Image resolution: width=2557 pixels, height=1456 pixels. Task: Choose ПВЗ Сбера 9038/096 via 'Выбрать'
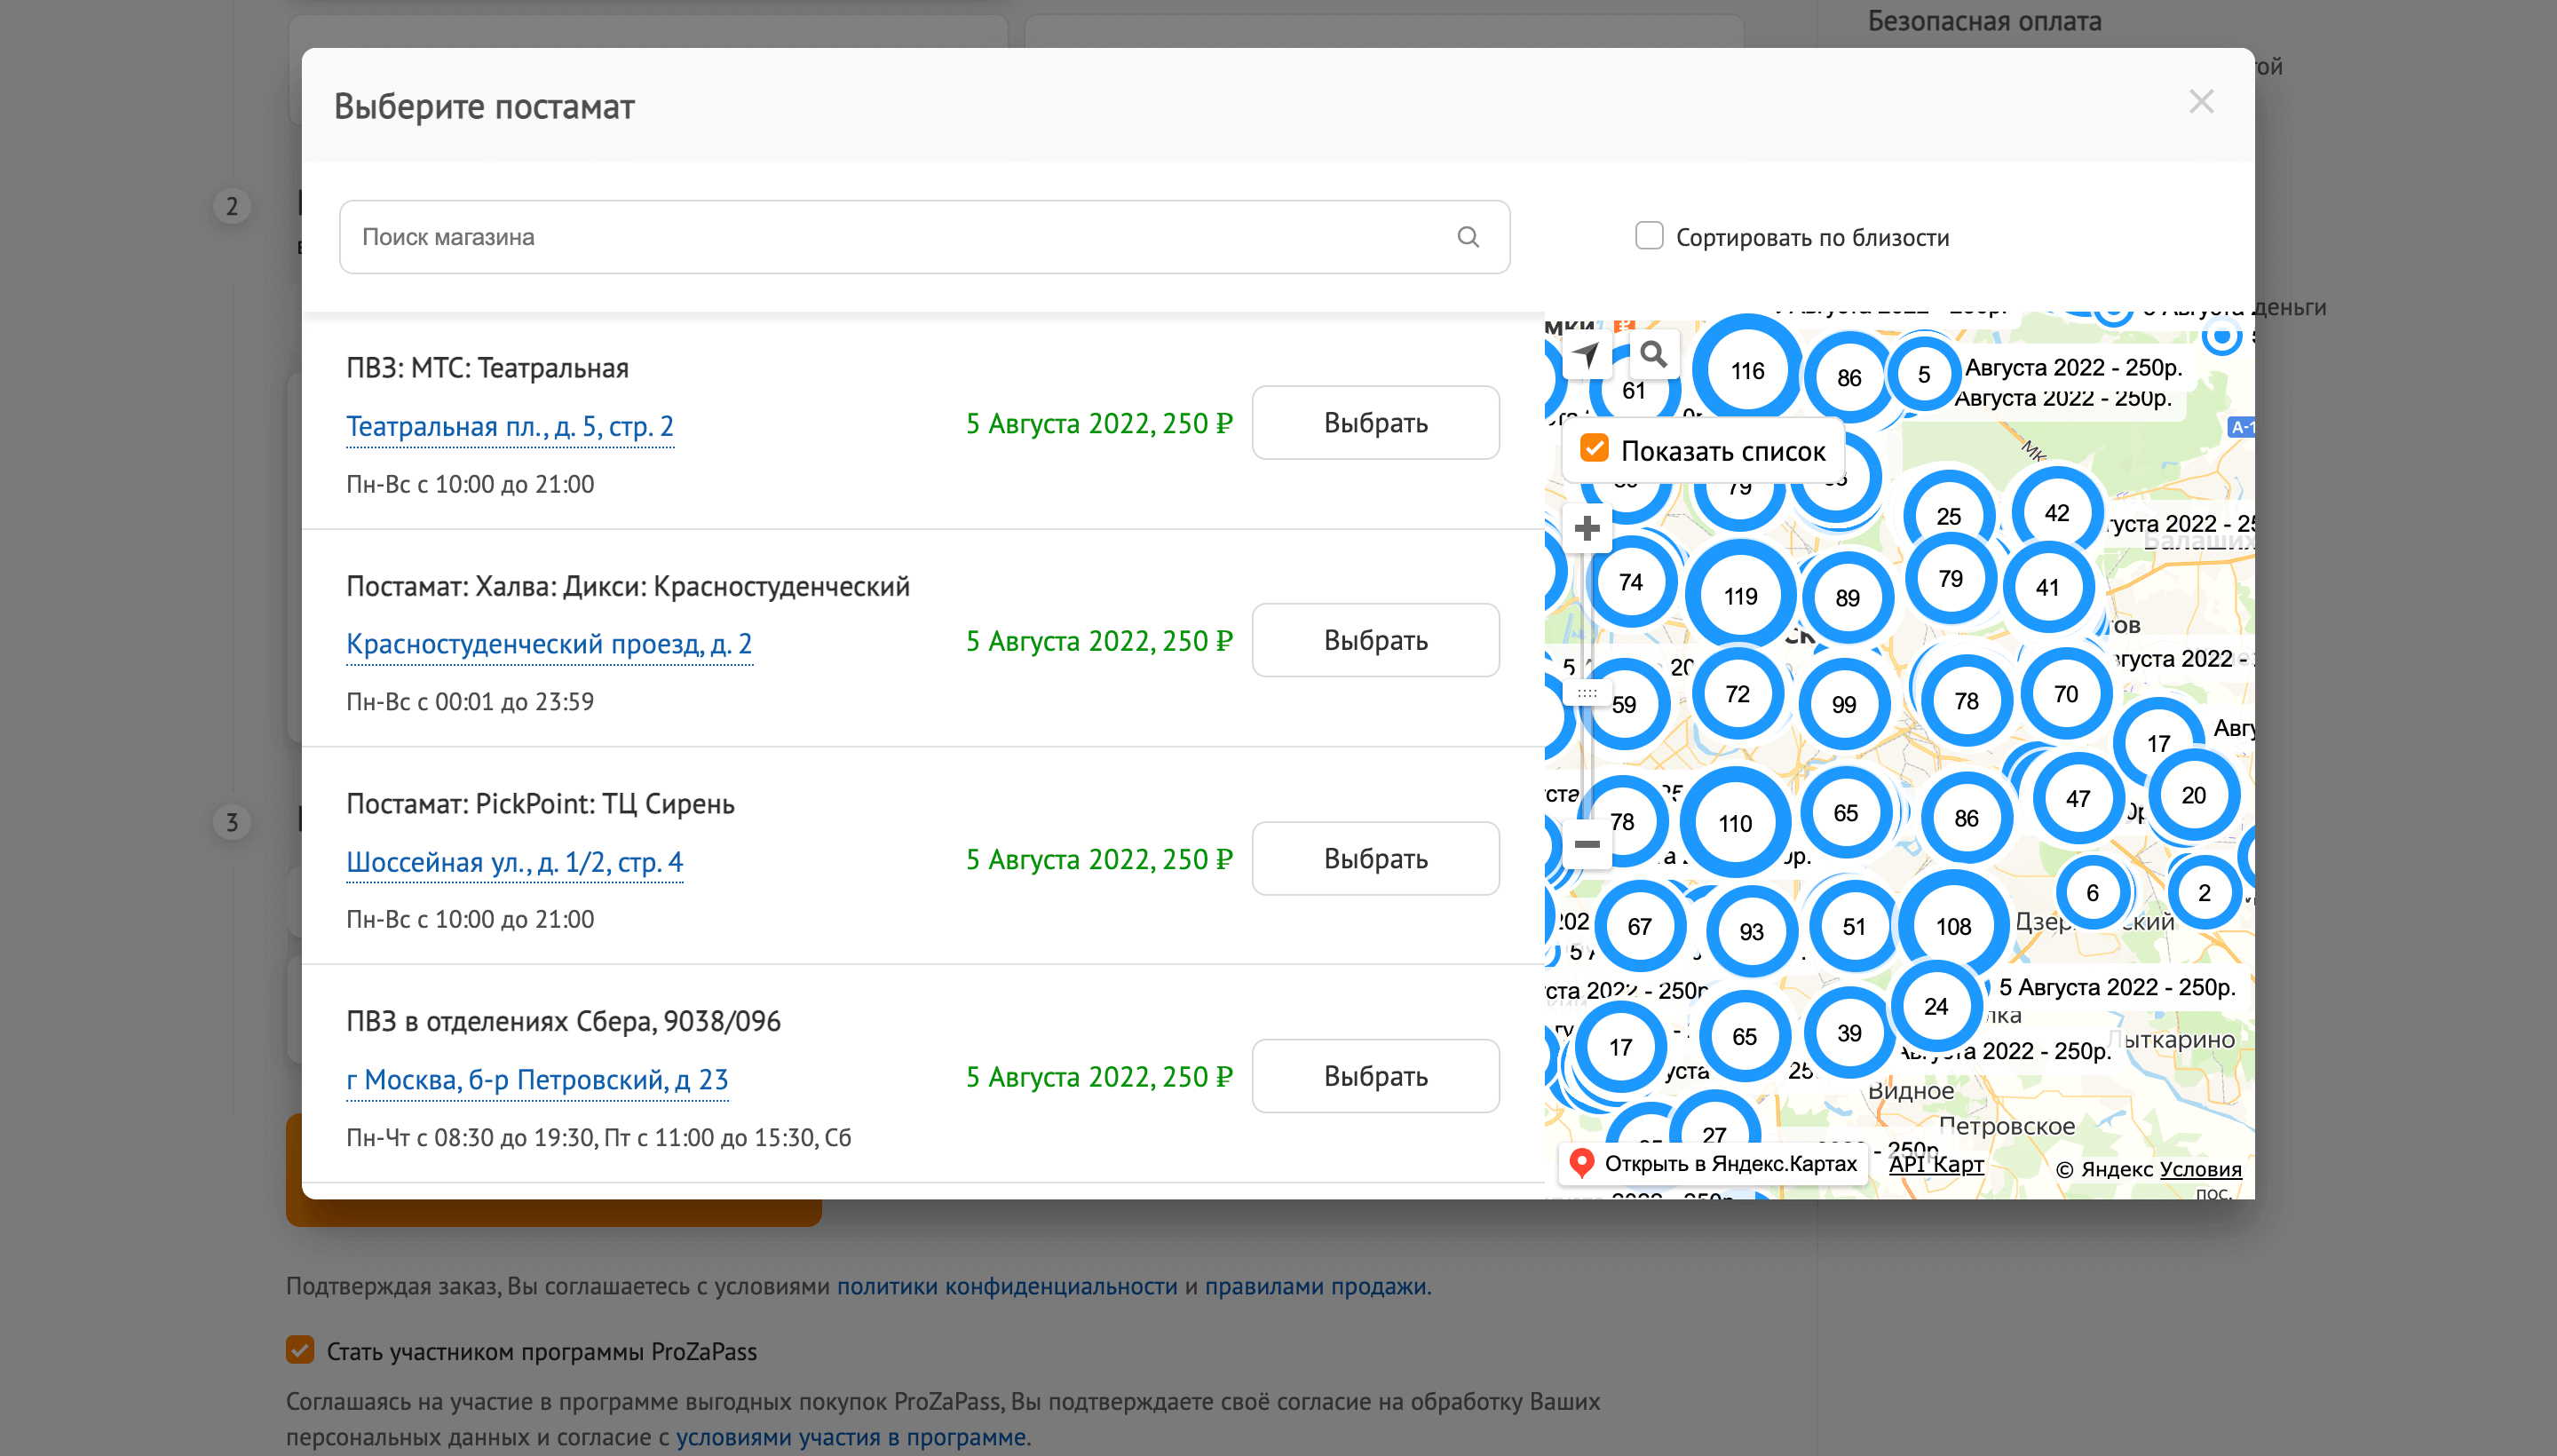(x=1375, y=1076)
